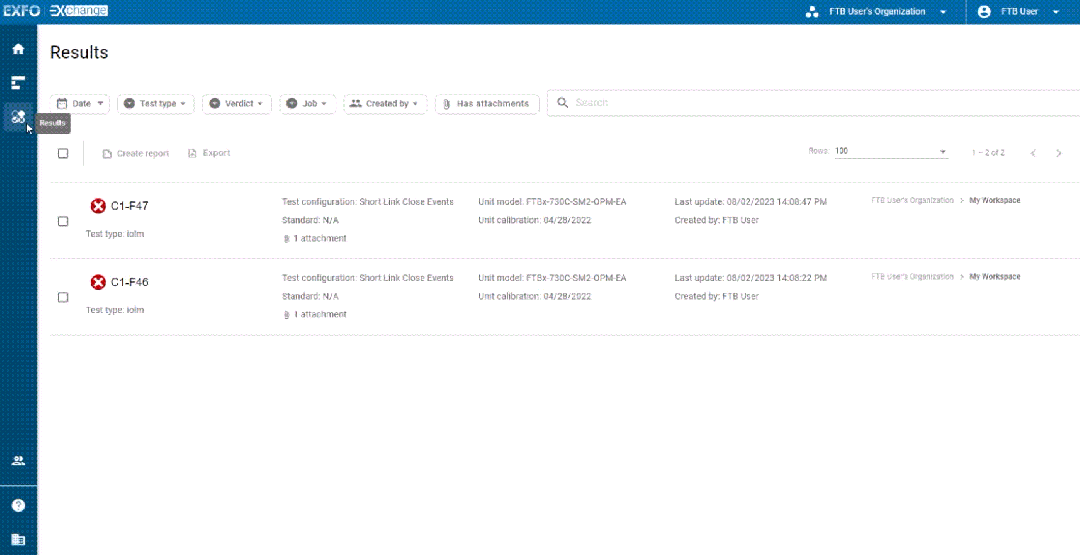The width and height of the screenshot is (1080, 555).
Task: Open the Jobs icon in sidebar
Action: [x=19, y=83]
